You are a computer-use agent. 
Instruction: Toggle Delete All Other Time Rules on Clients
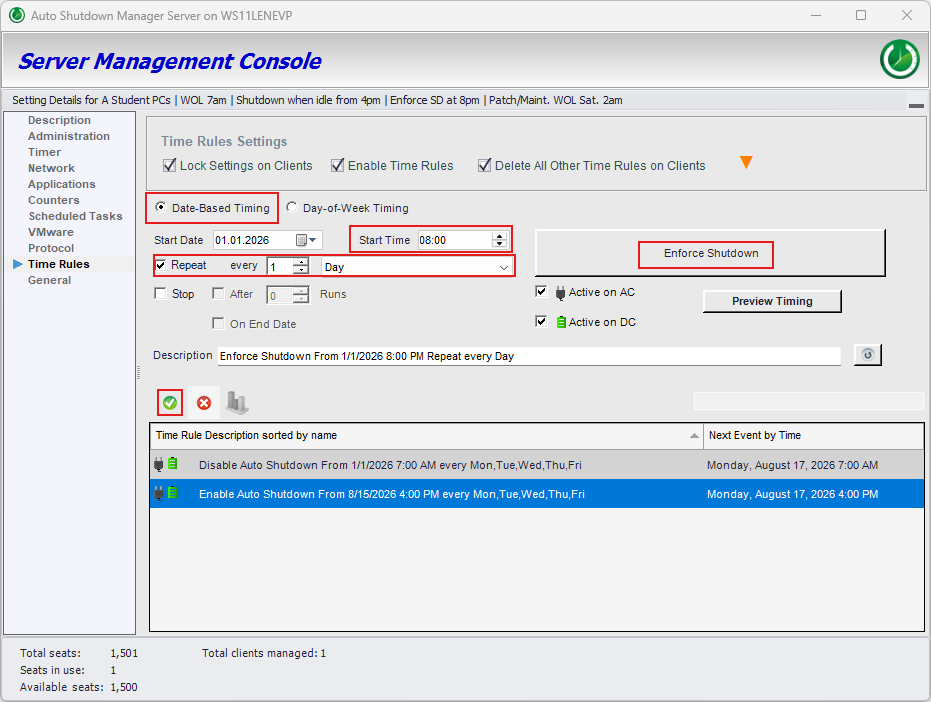point(484,165)
